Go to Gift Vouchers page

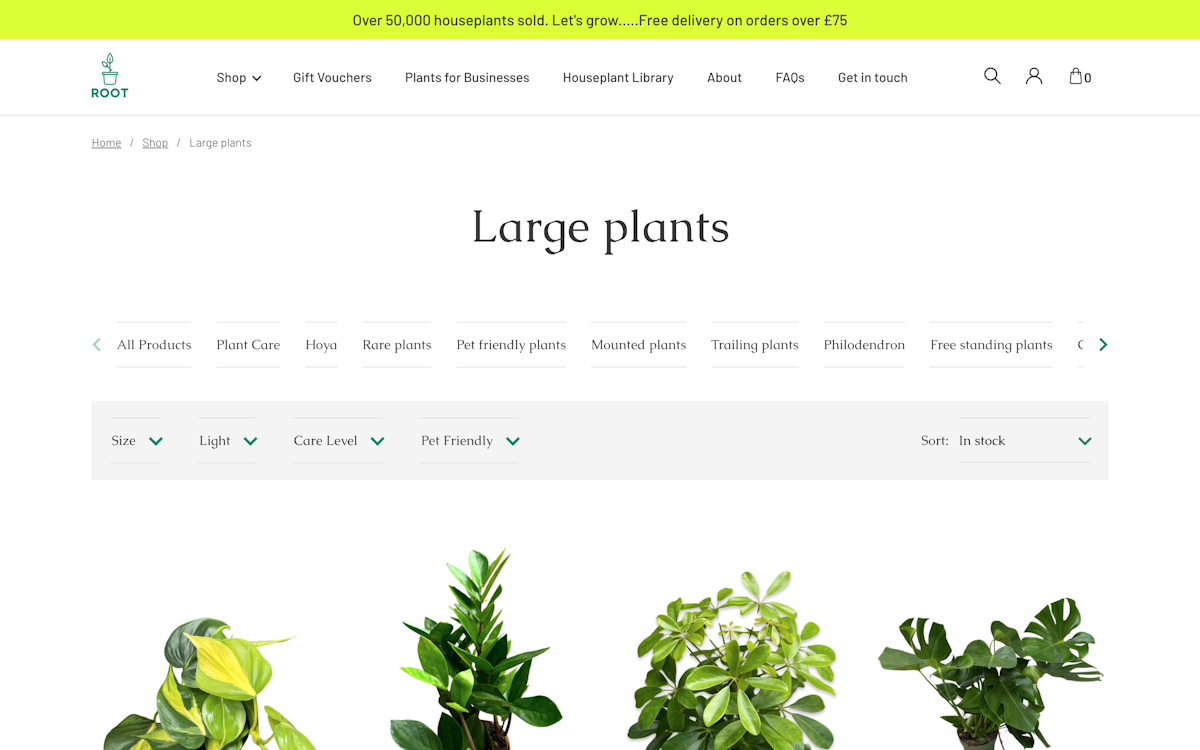pyautogui.click(x=332, y=77)
